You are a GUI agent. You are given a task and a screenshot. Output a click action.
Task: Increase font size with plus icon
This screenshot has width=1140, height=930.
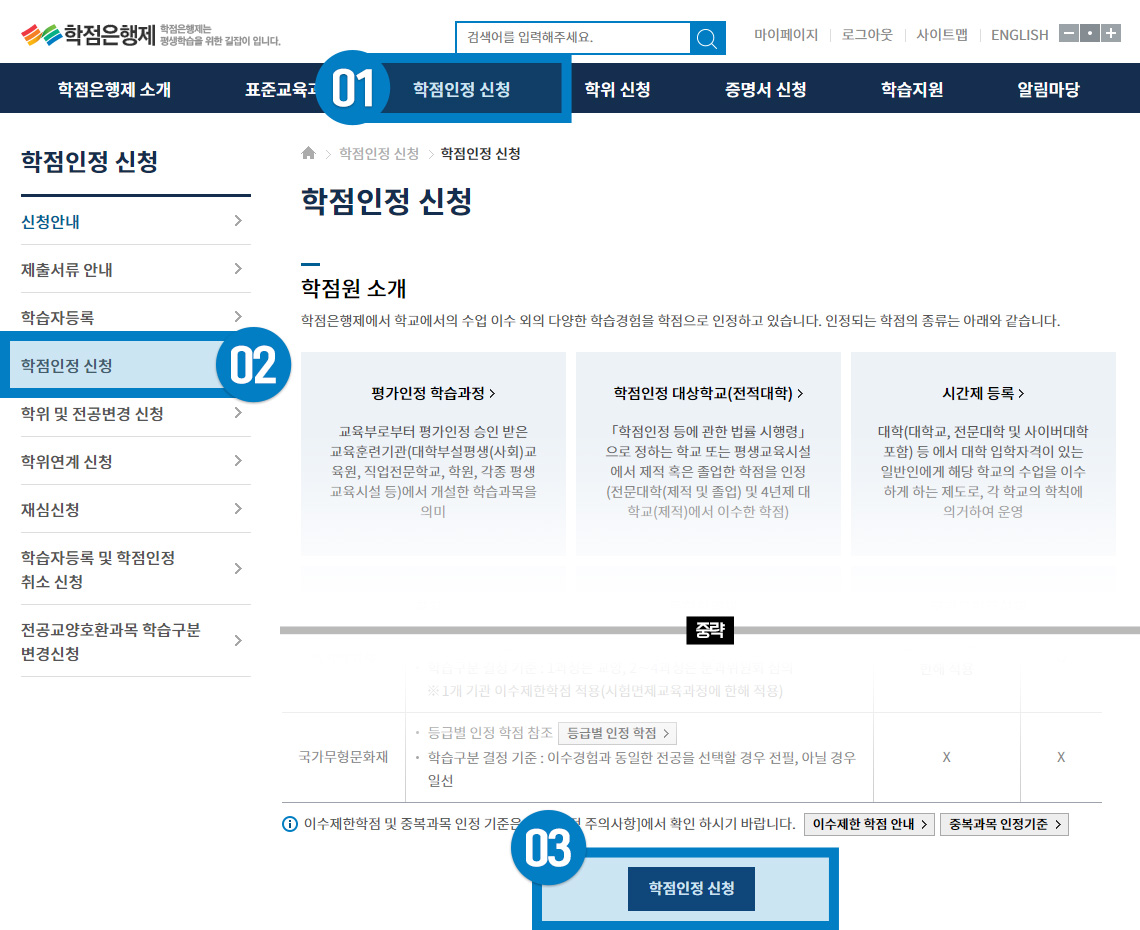1110,33
